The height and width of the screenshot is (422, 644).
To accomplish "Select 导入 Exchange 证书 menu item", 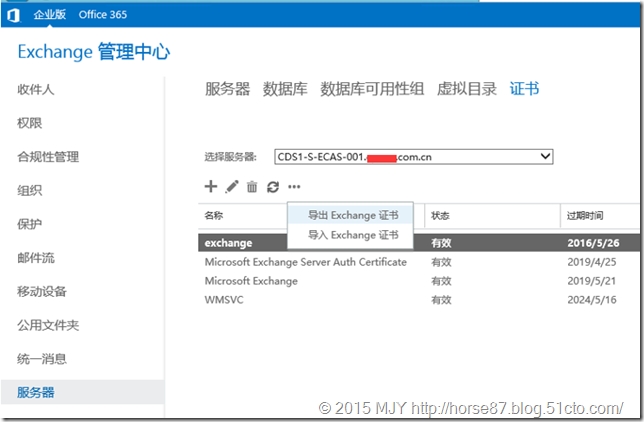I will 353,235.
